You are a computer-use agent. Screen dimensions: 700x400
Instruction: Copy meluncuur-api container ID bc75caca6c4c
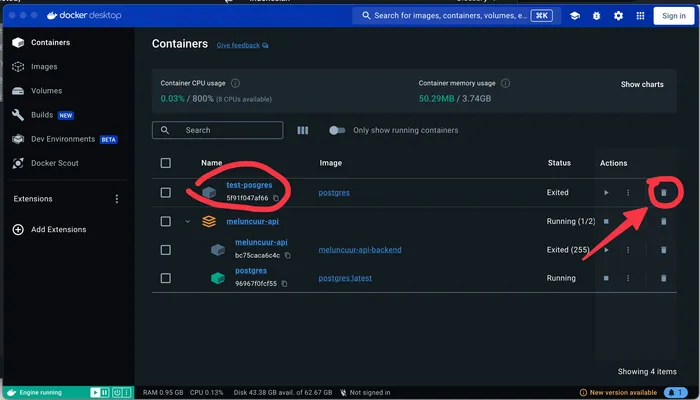pyautogui.click(x=288, y=256)
